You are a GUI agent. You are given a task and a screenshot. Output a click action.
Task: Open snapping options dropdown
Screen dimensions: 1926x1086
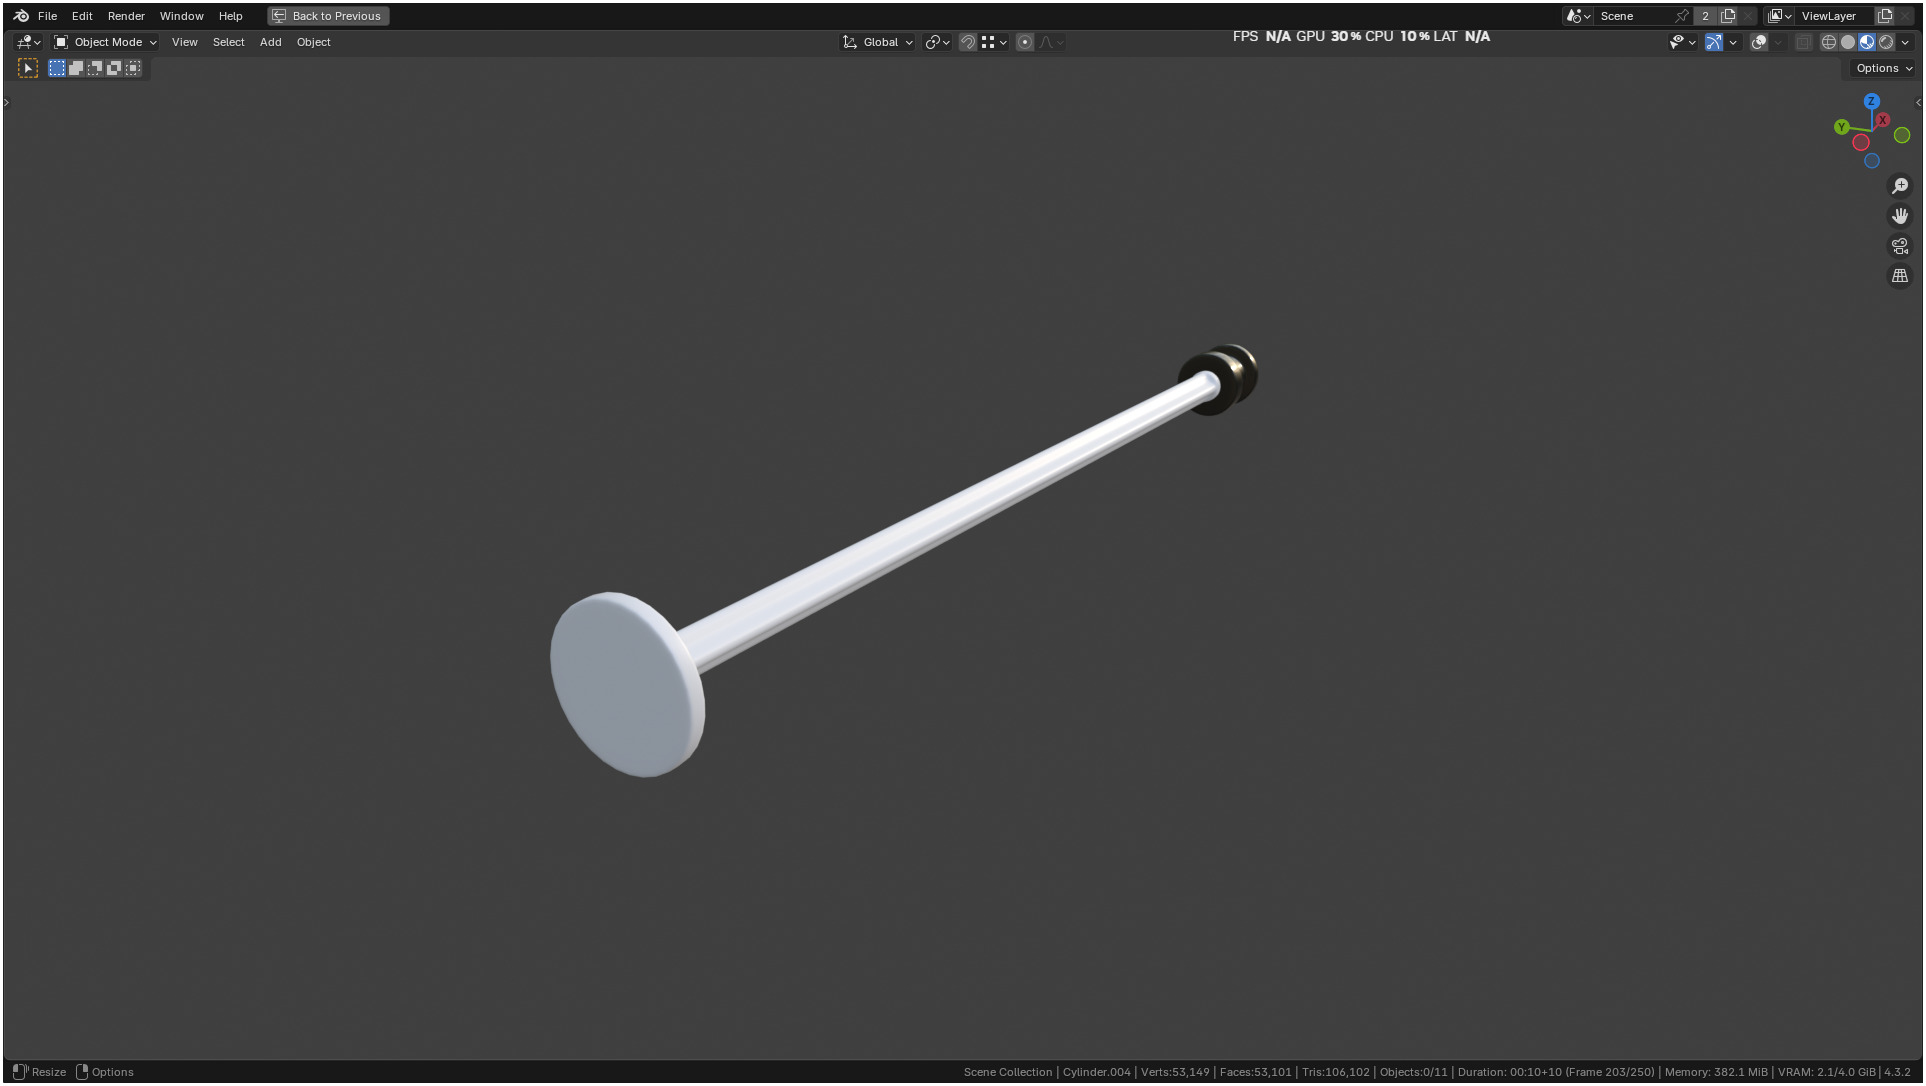point(994,42)
